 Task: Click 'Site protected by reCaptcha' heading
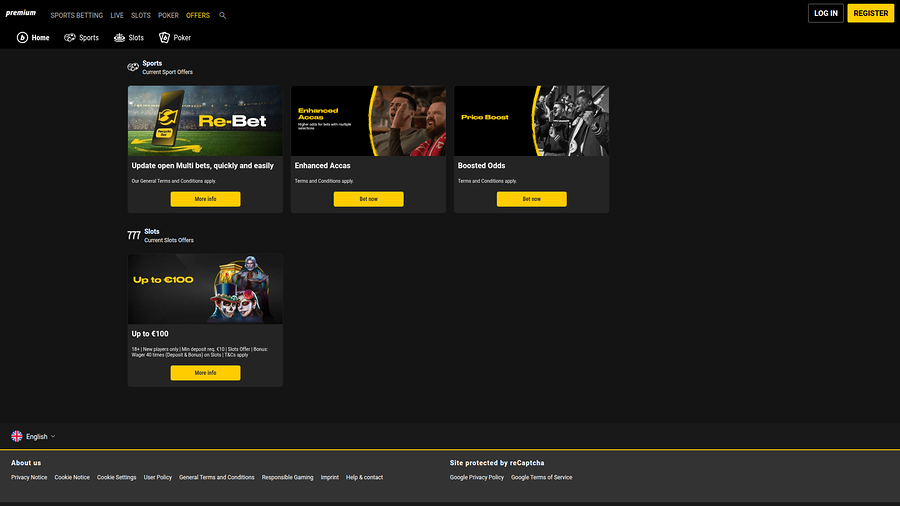tap(496, 463)
